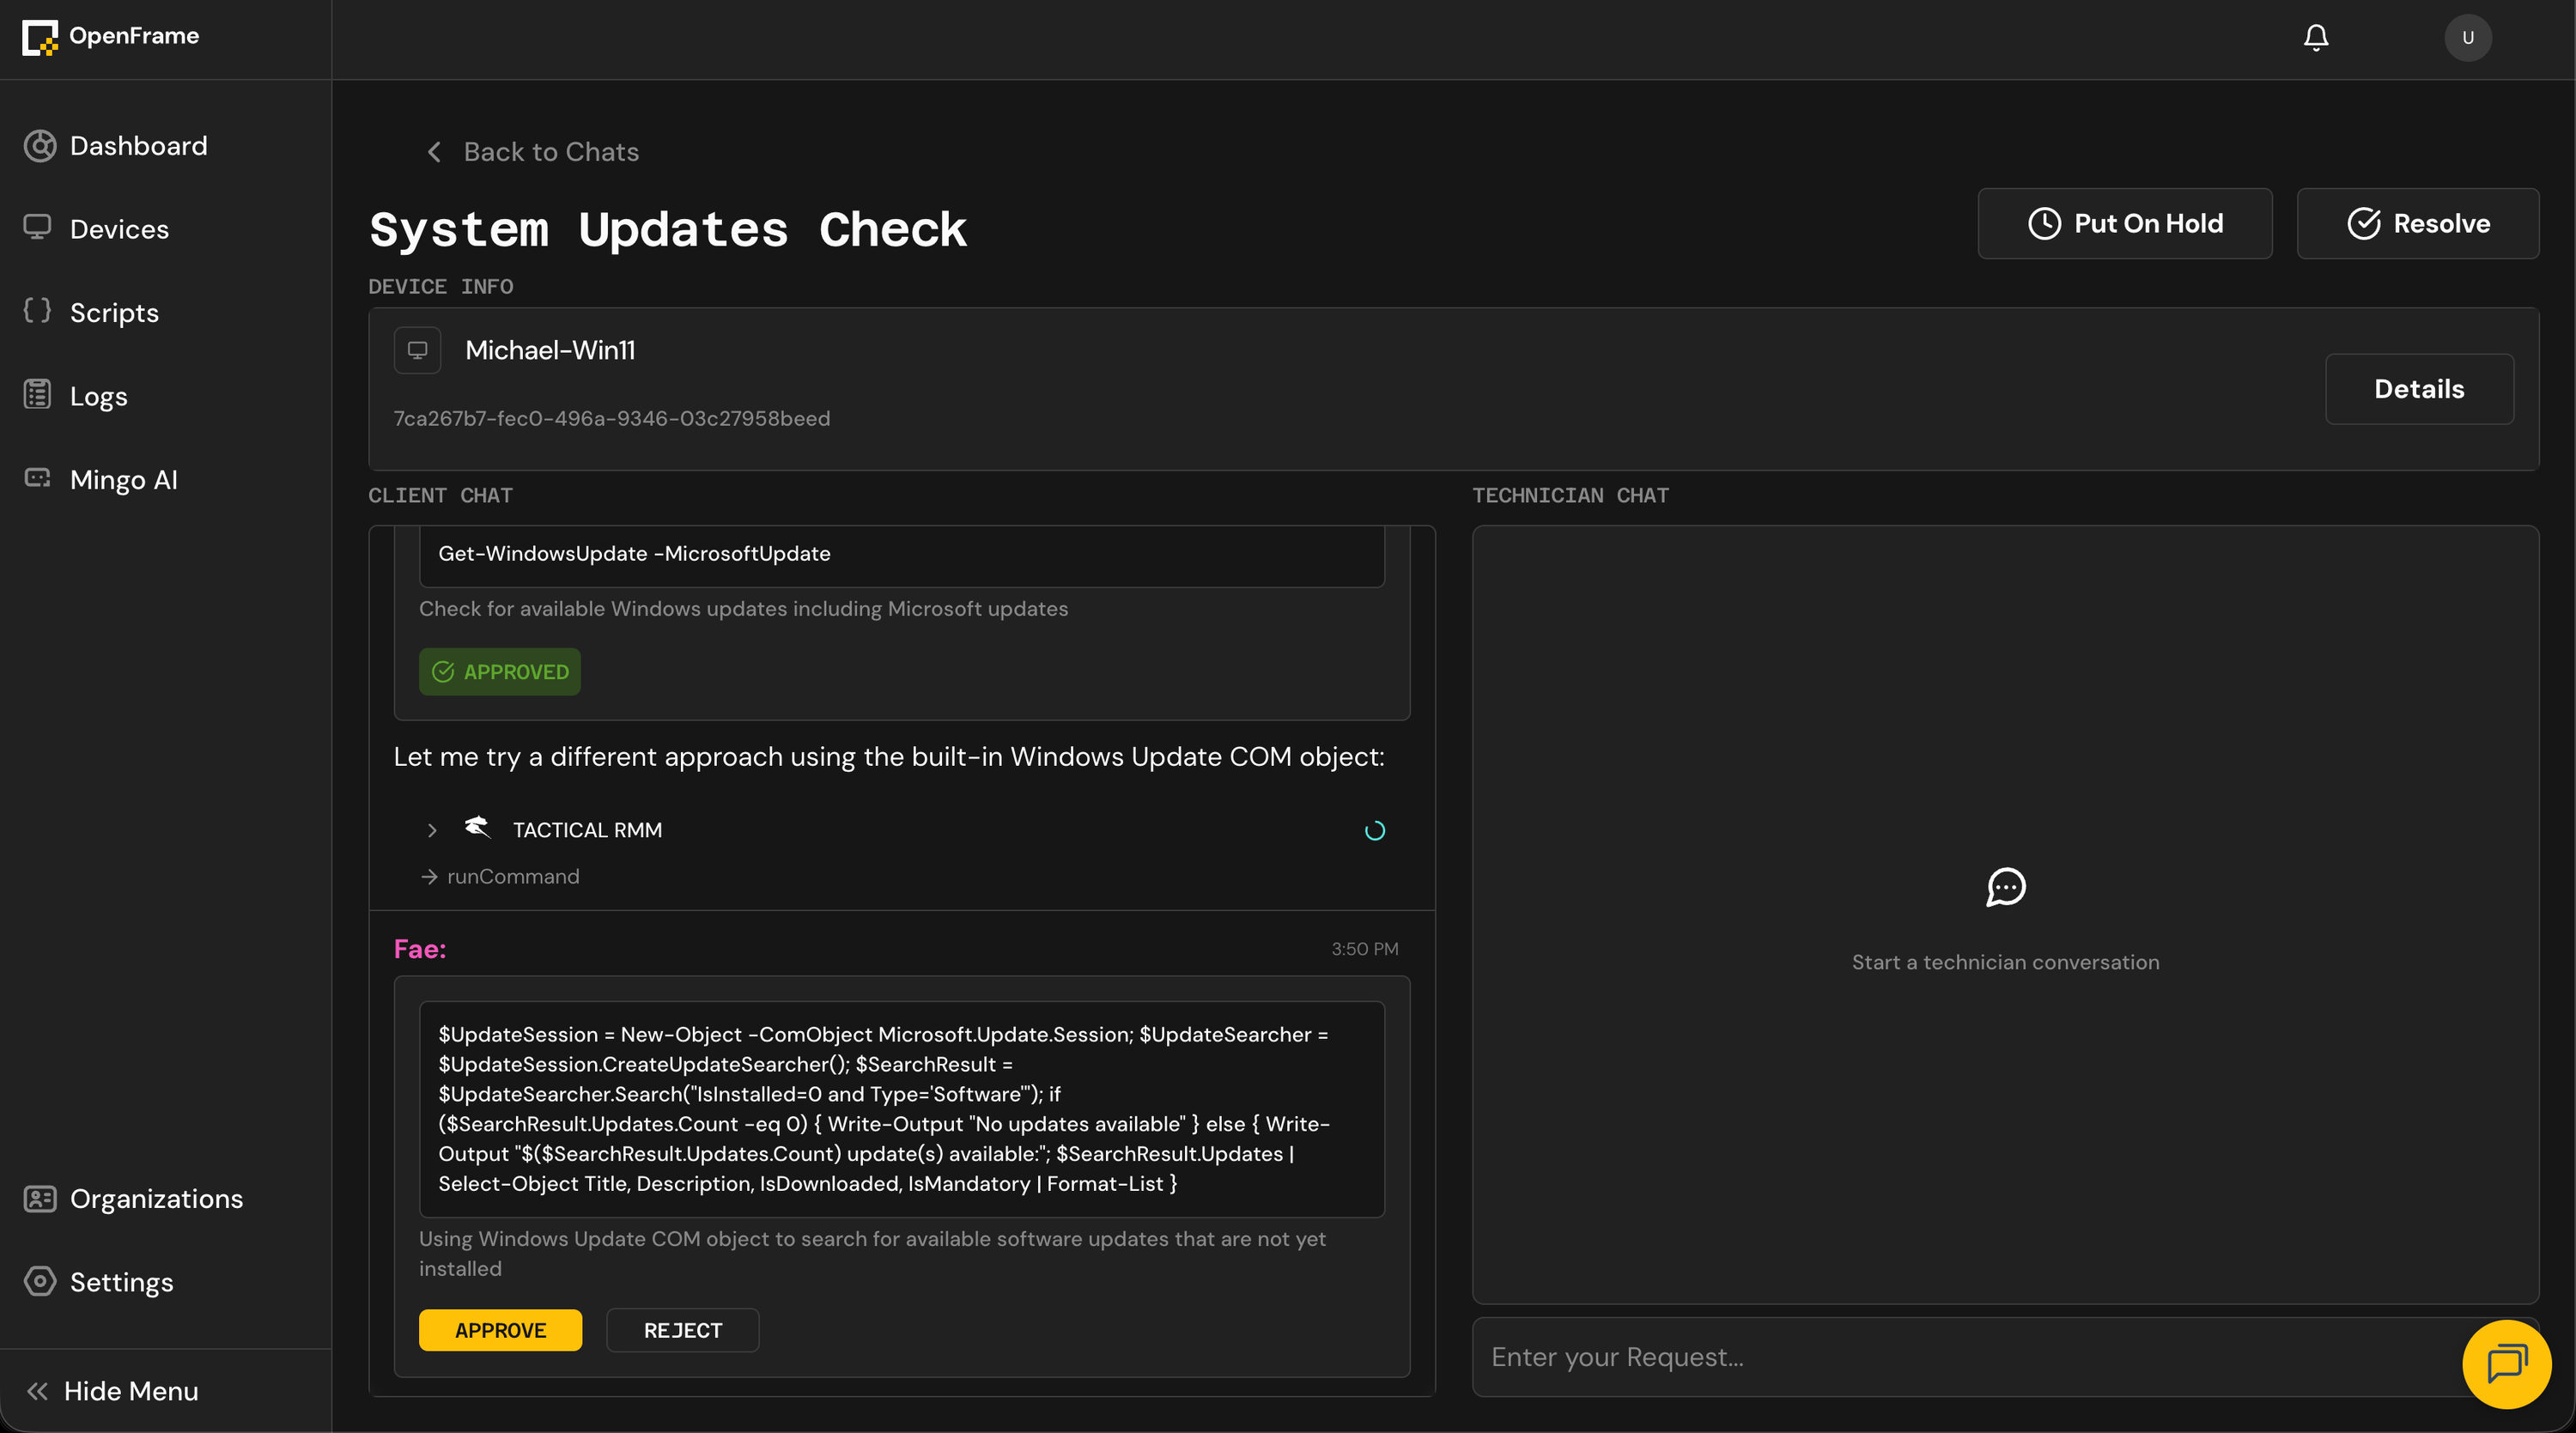Click the Mingo AI icon
Viewport: 2576px width, 1433px height.
[37, 479]
